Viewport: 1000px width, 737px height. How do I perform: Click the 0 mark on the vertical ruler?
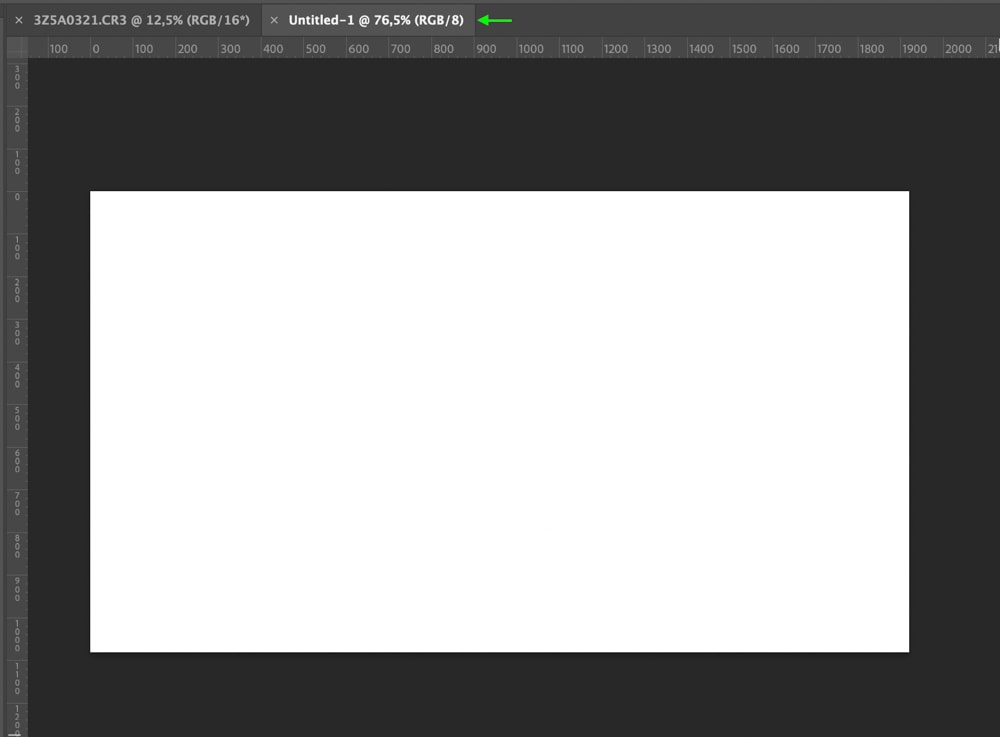[x=16, y=197]
